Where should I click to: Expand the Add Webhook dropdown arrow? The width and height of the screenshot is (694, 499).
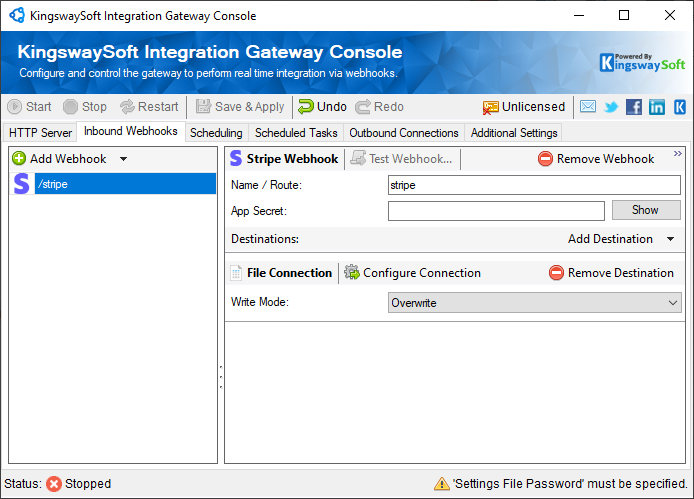point(123,159)
